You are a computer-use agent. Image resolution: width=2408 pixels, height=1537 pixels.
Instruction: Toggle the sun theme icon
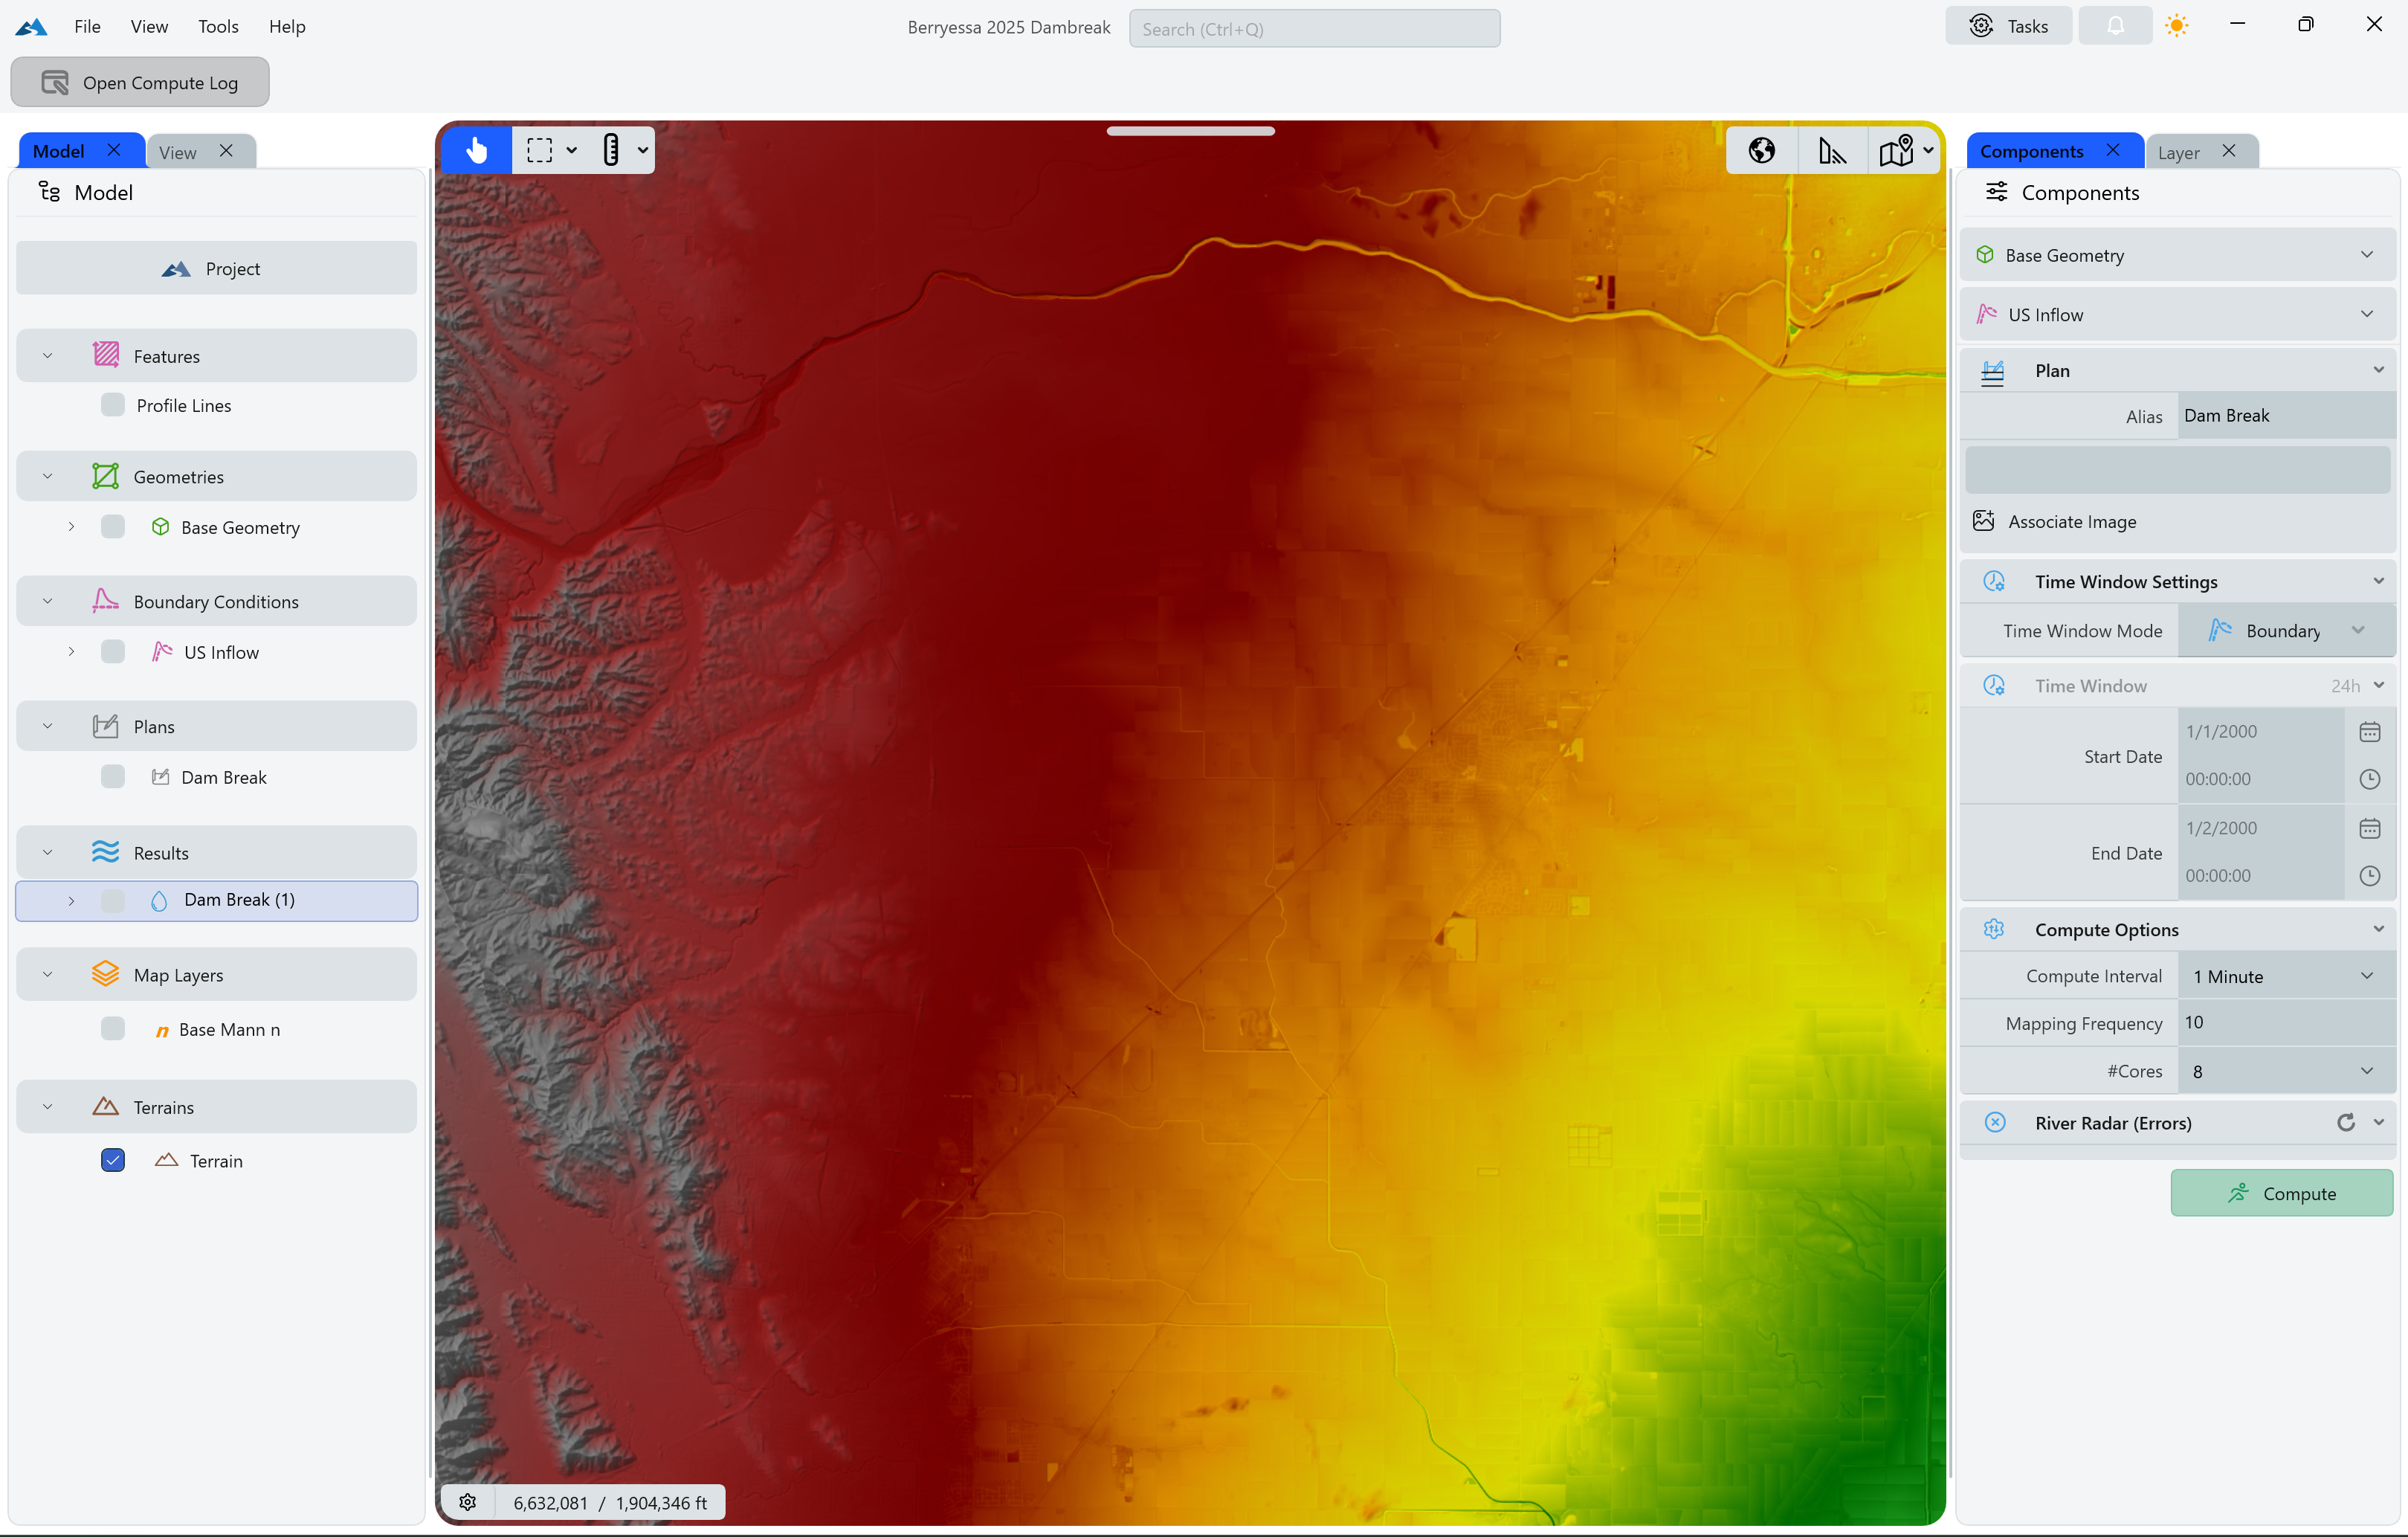coord(2176,27)
